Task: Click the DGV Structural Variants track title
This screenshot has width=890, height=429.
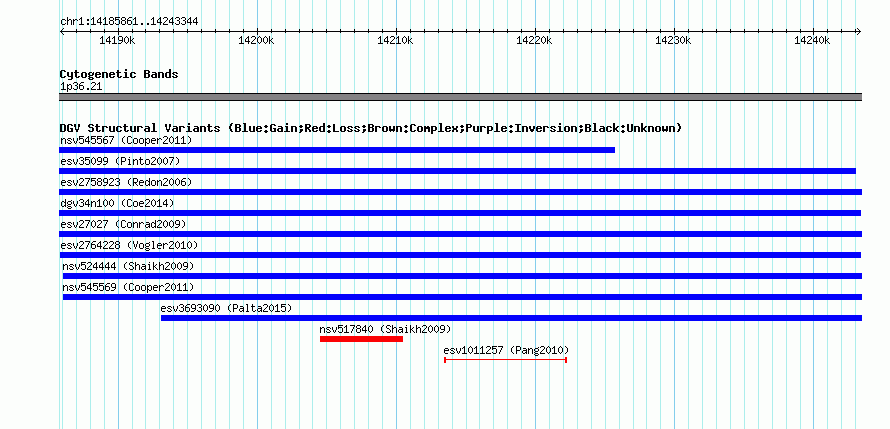Action: pyautogui.click(x=371, y=128)
